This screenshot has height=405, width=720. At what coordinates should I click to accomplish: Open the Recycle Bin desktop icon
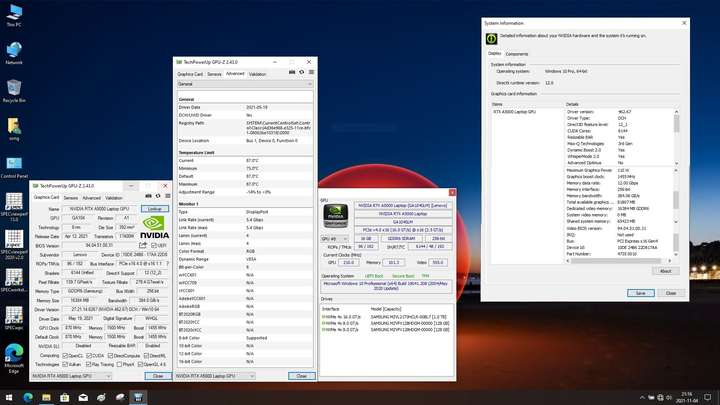pyautogui.click(x=14, y=90)
